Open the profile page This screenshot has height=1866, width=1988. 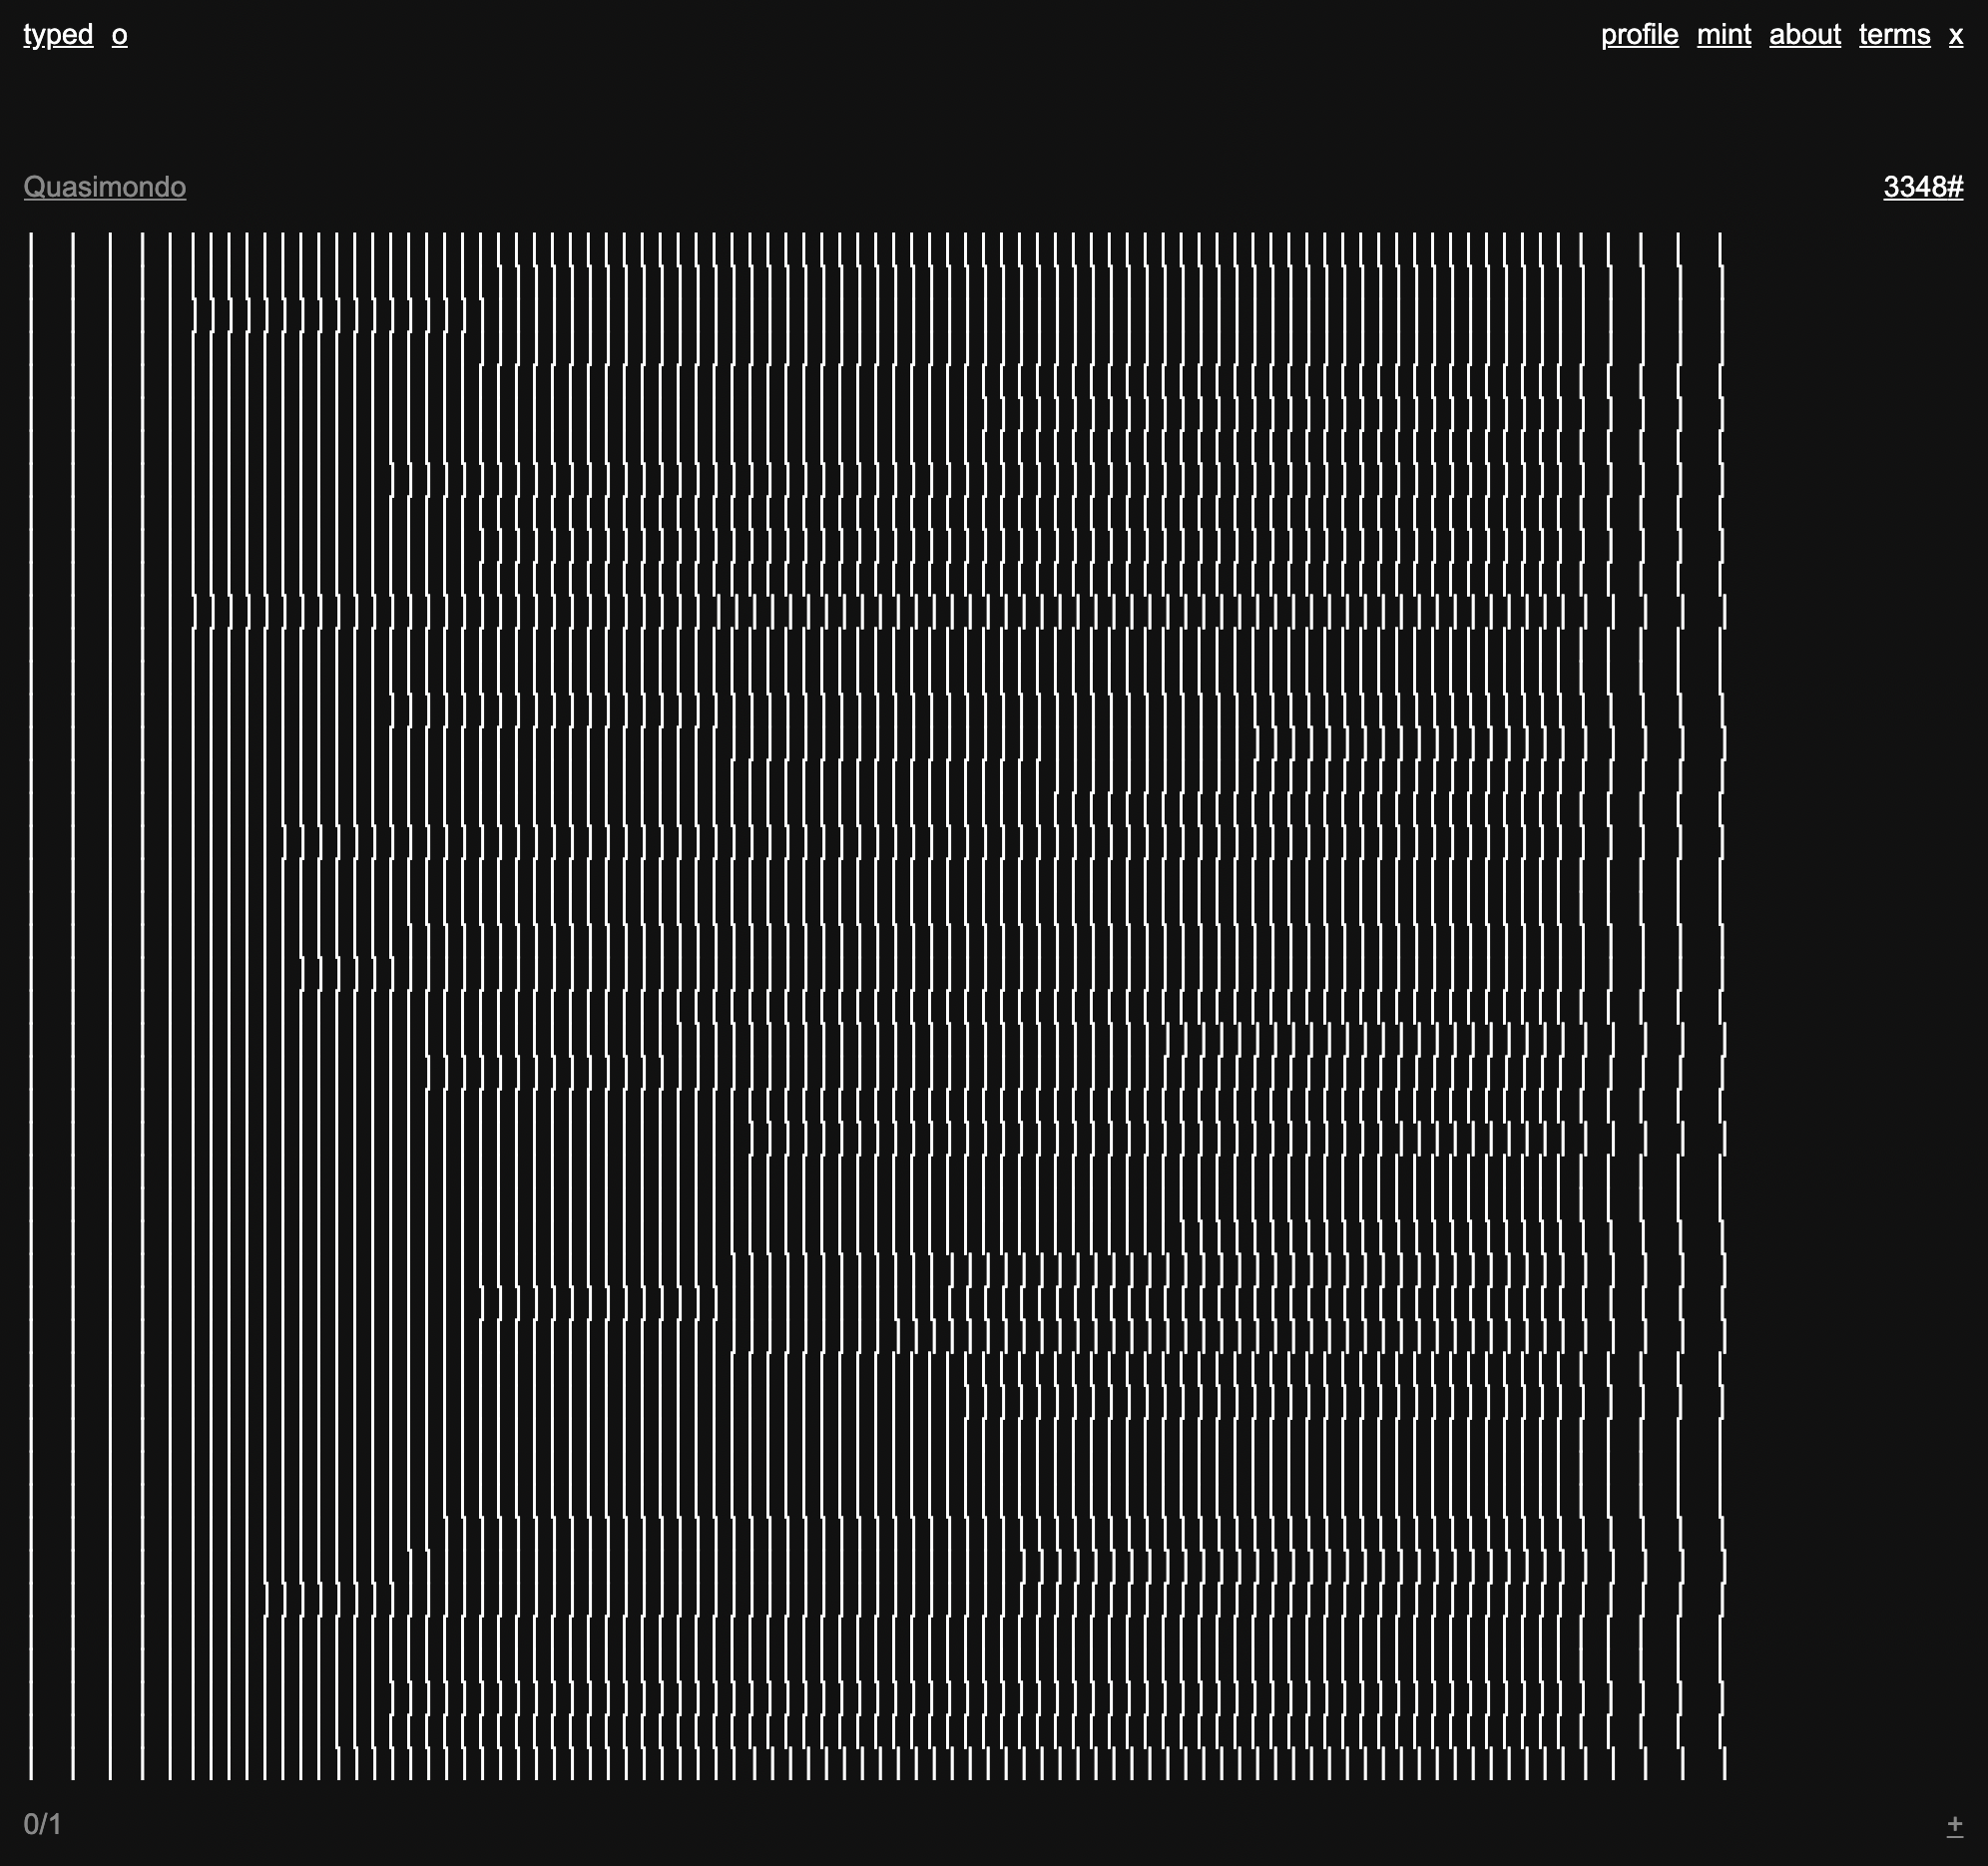coord(1639,35)
